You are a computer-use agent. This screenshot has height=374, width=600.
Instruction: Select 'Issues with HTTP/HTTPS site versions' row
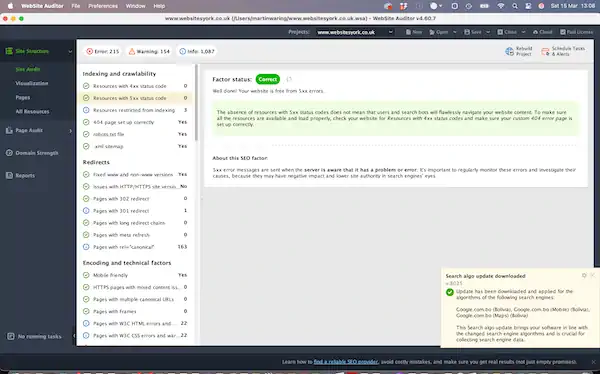pos(135,186)
